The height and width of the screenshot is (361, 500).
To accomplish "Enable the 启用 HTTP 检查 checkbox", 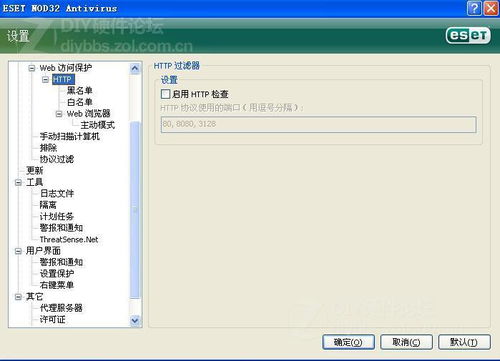I will pos(165,94).
